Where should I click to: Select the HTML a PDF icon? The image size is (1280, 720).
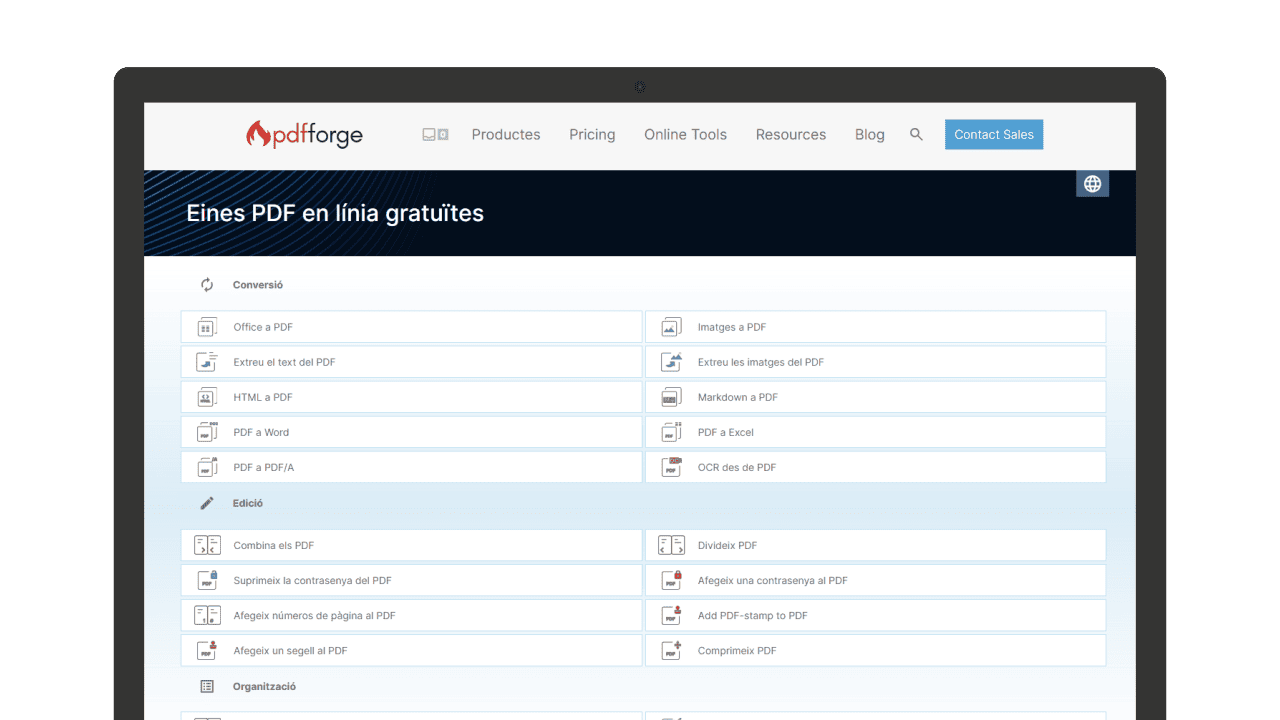(x=207, y=397)
